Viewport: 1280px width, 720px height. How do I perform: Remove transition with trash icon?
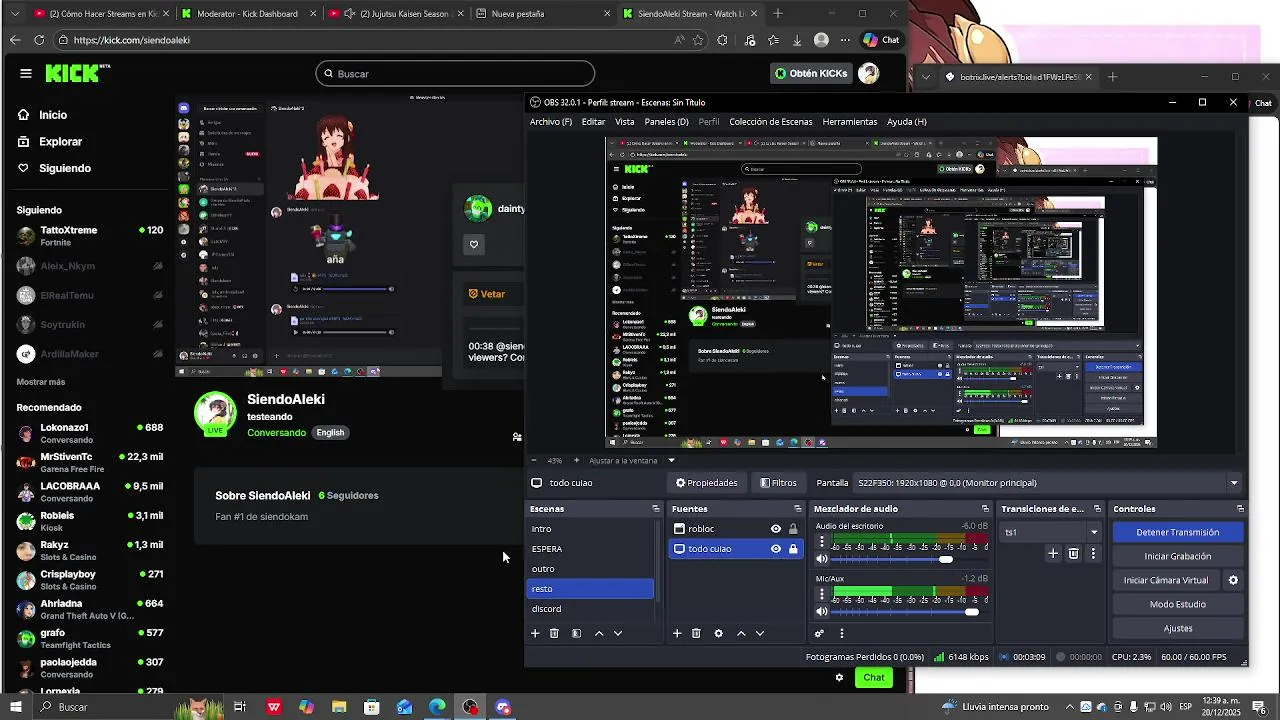[1073, 553]
